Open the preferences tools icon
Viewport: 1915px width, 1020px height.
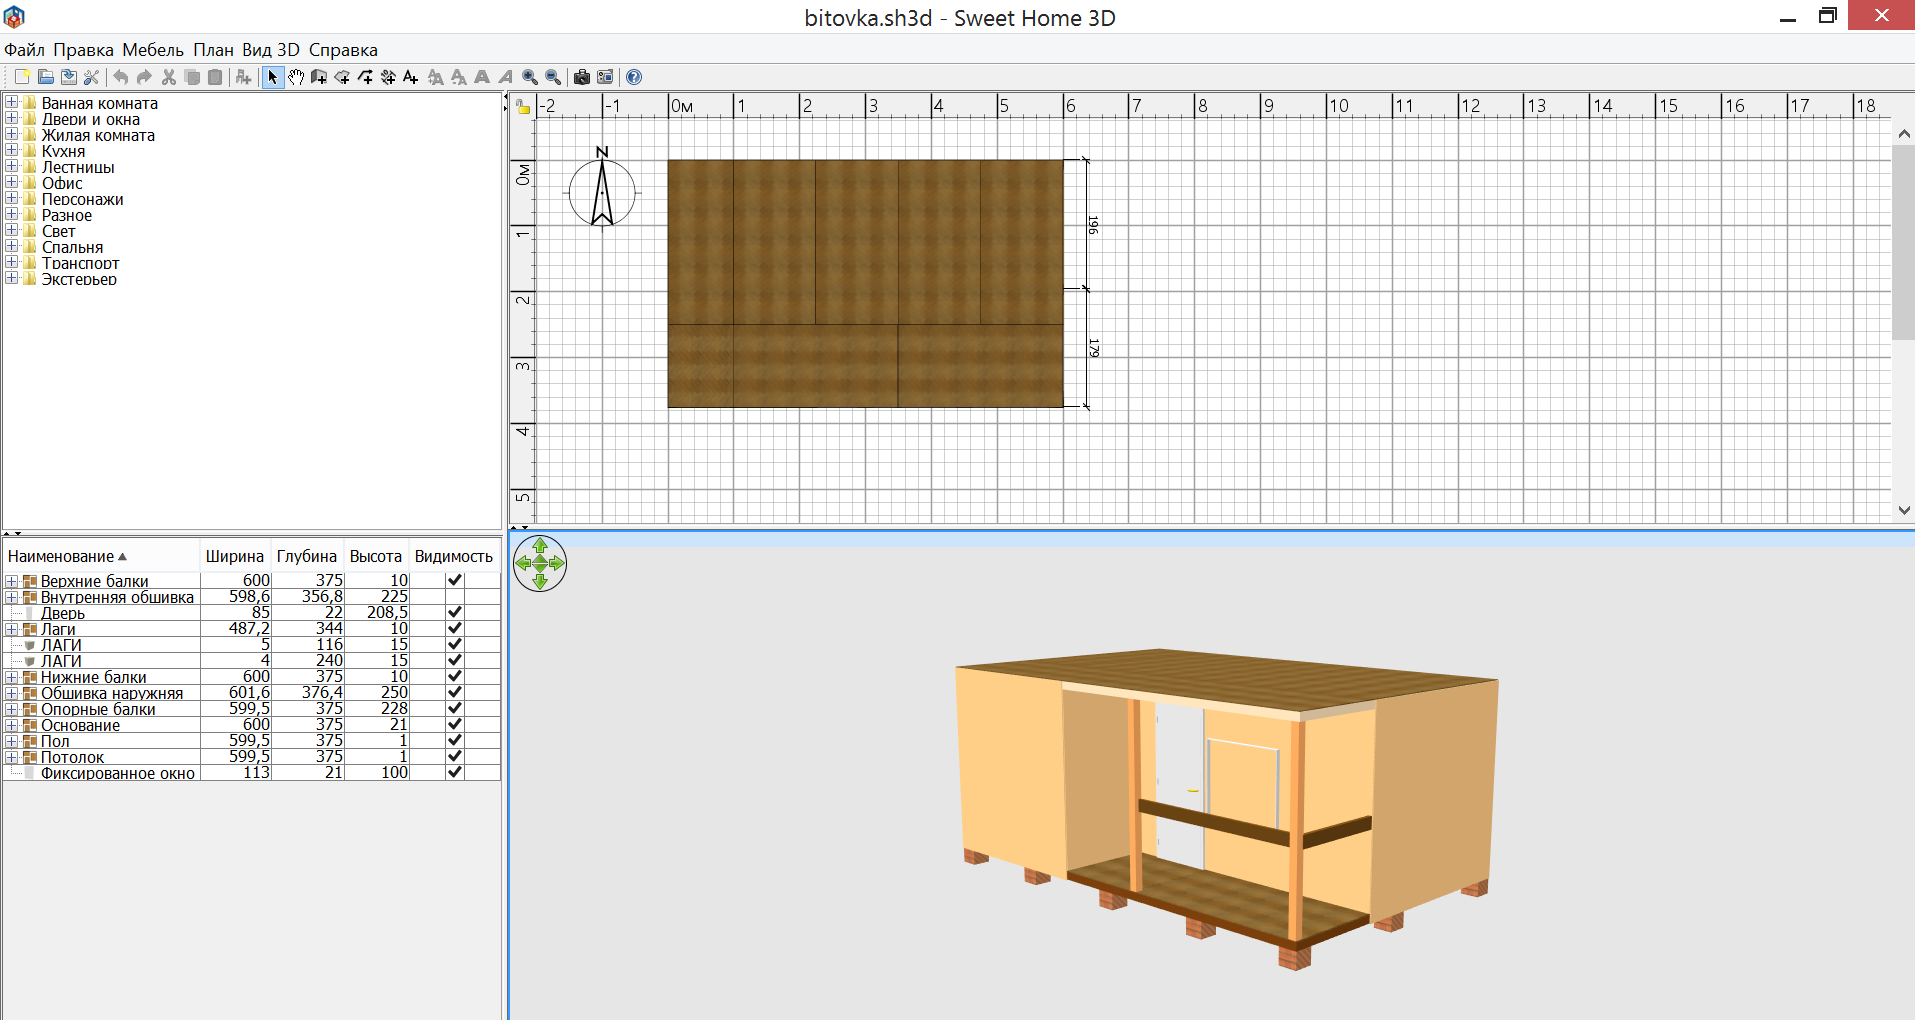click(91, 77)
